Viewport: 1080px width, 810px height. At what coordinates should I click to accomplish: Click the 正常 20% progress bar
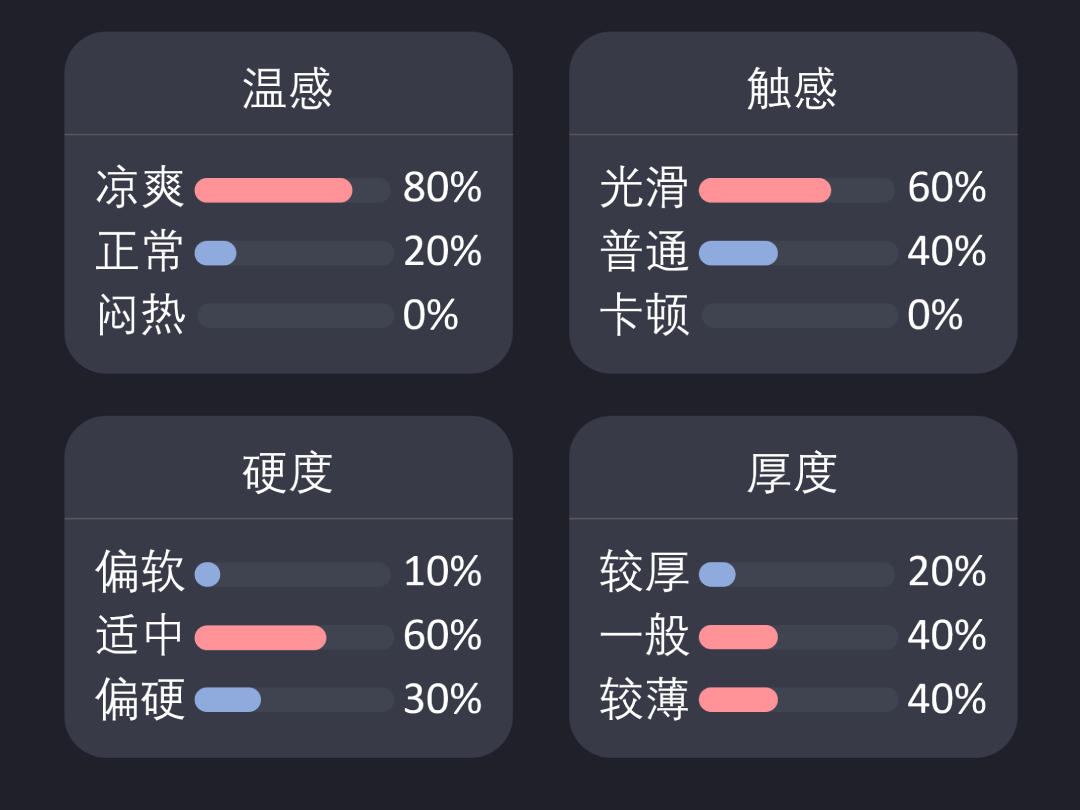(x=293, y=253)
